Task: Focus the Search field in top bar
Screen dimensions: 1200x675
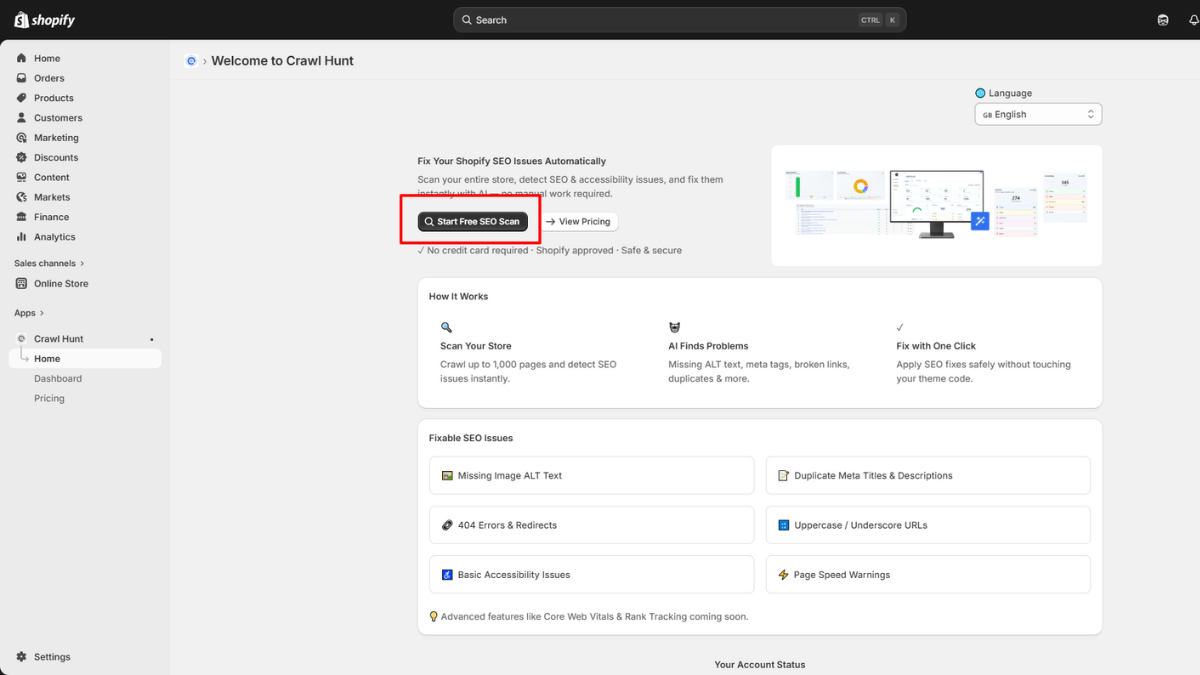Action: pos(680,20)
